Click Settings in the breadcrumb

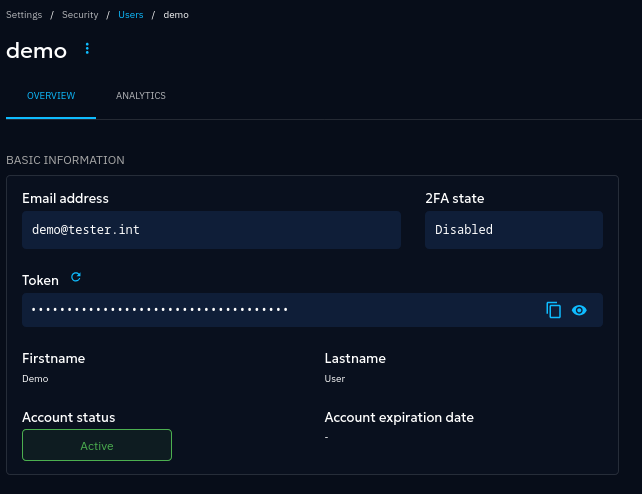pos(24,15)
